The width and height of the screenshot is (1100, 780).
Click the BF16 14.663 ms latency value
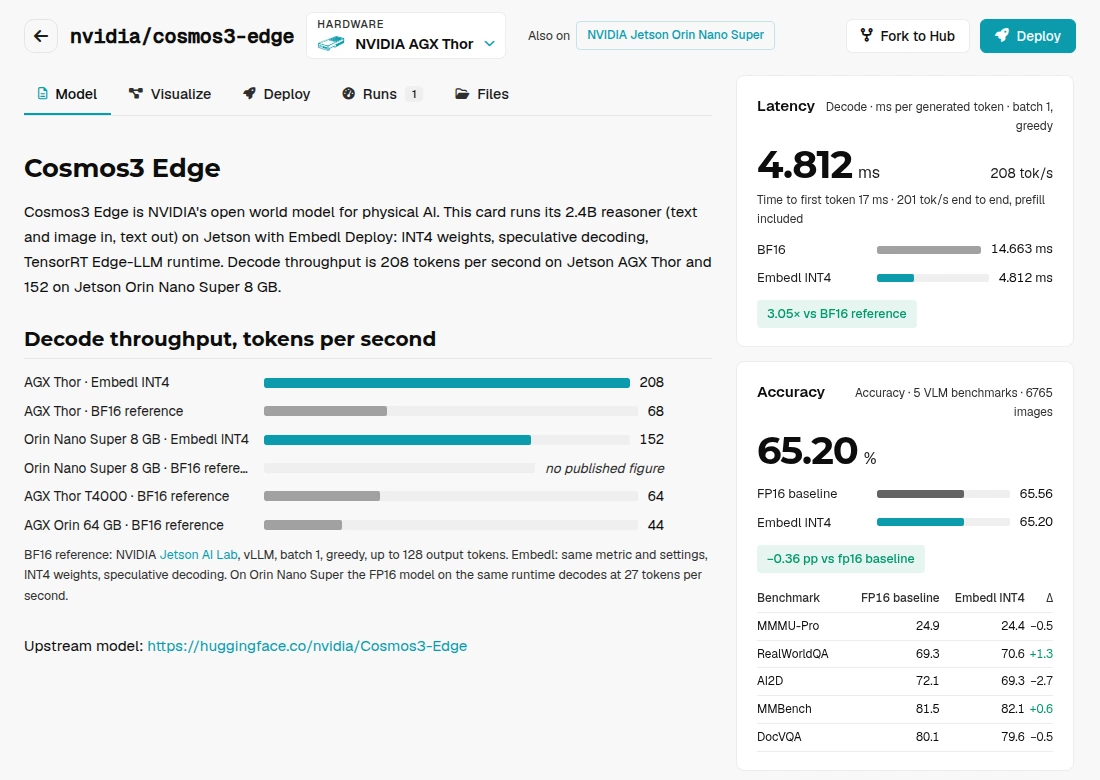pyautogui.click(x=1021, y=249)
